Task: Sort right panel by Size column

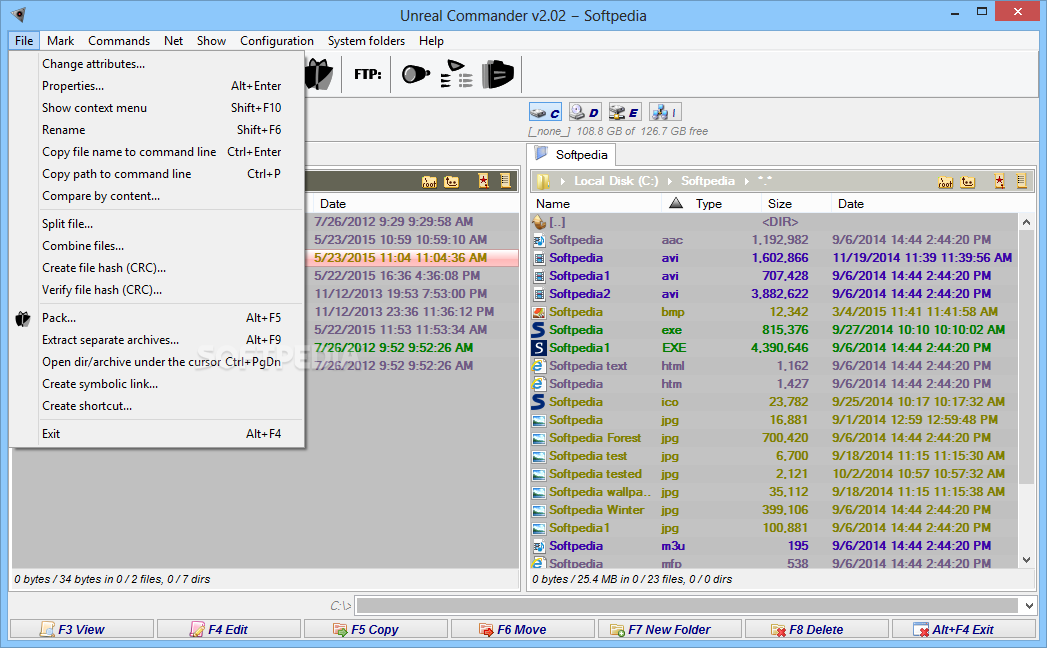Action: (x=795, y=204)
